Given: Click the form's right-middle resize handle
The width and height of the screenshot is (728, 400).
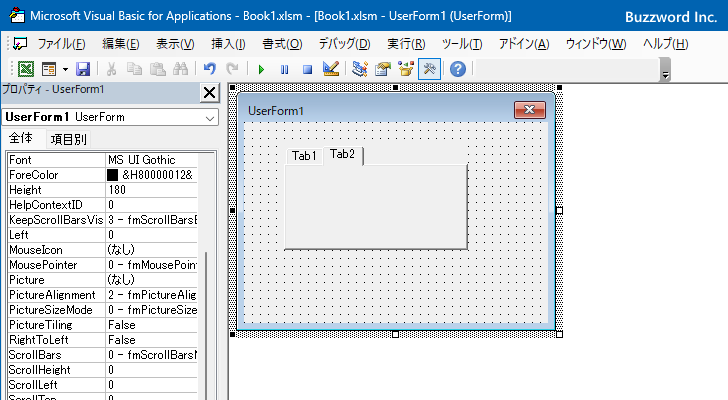Looking at the screenshot, I should 559,211.
